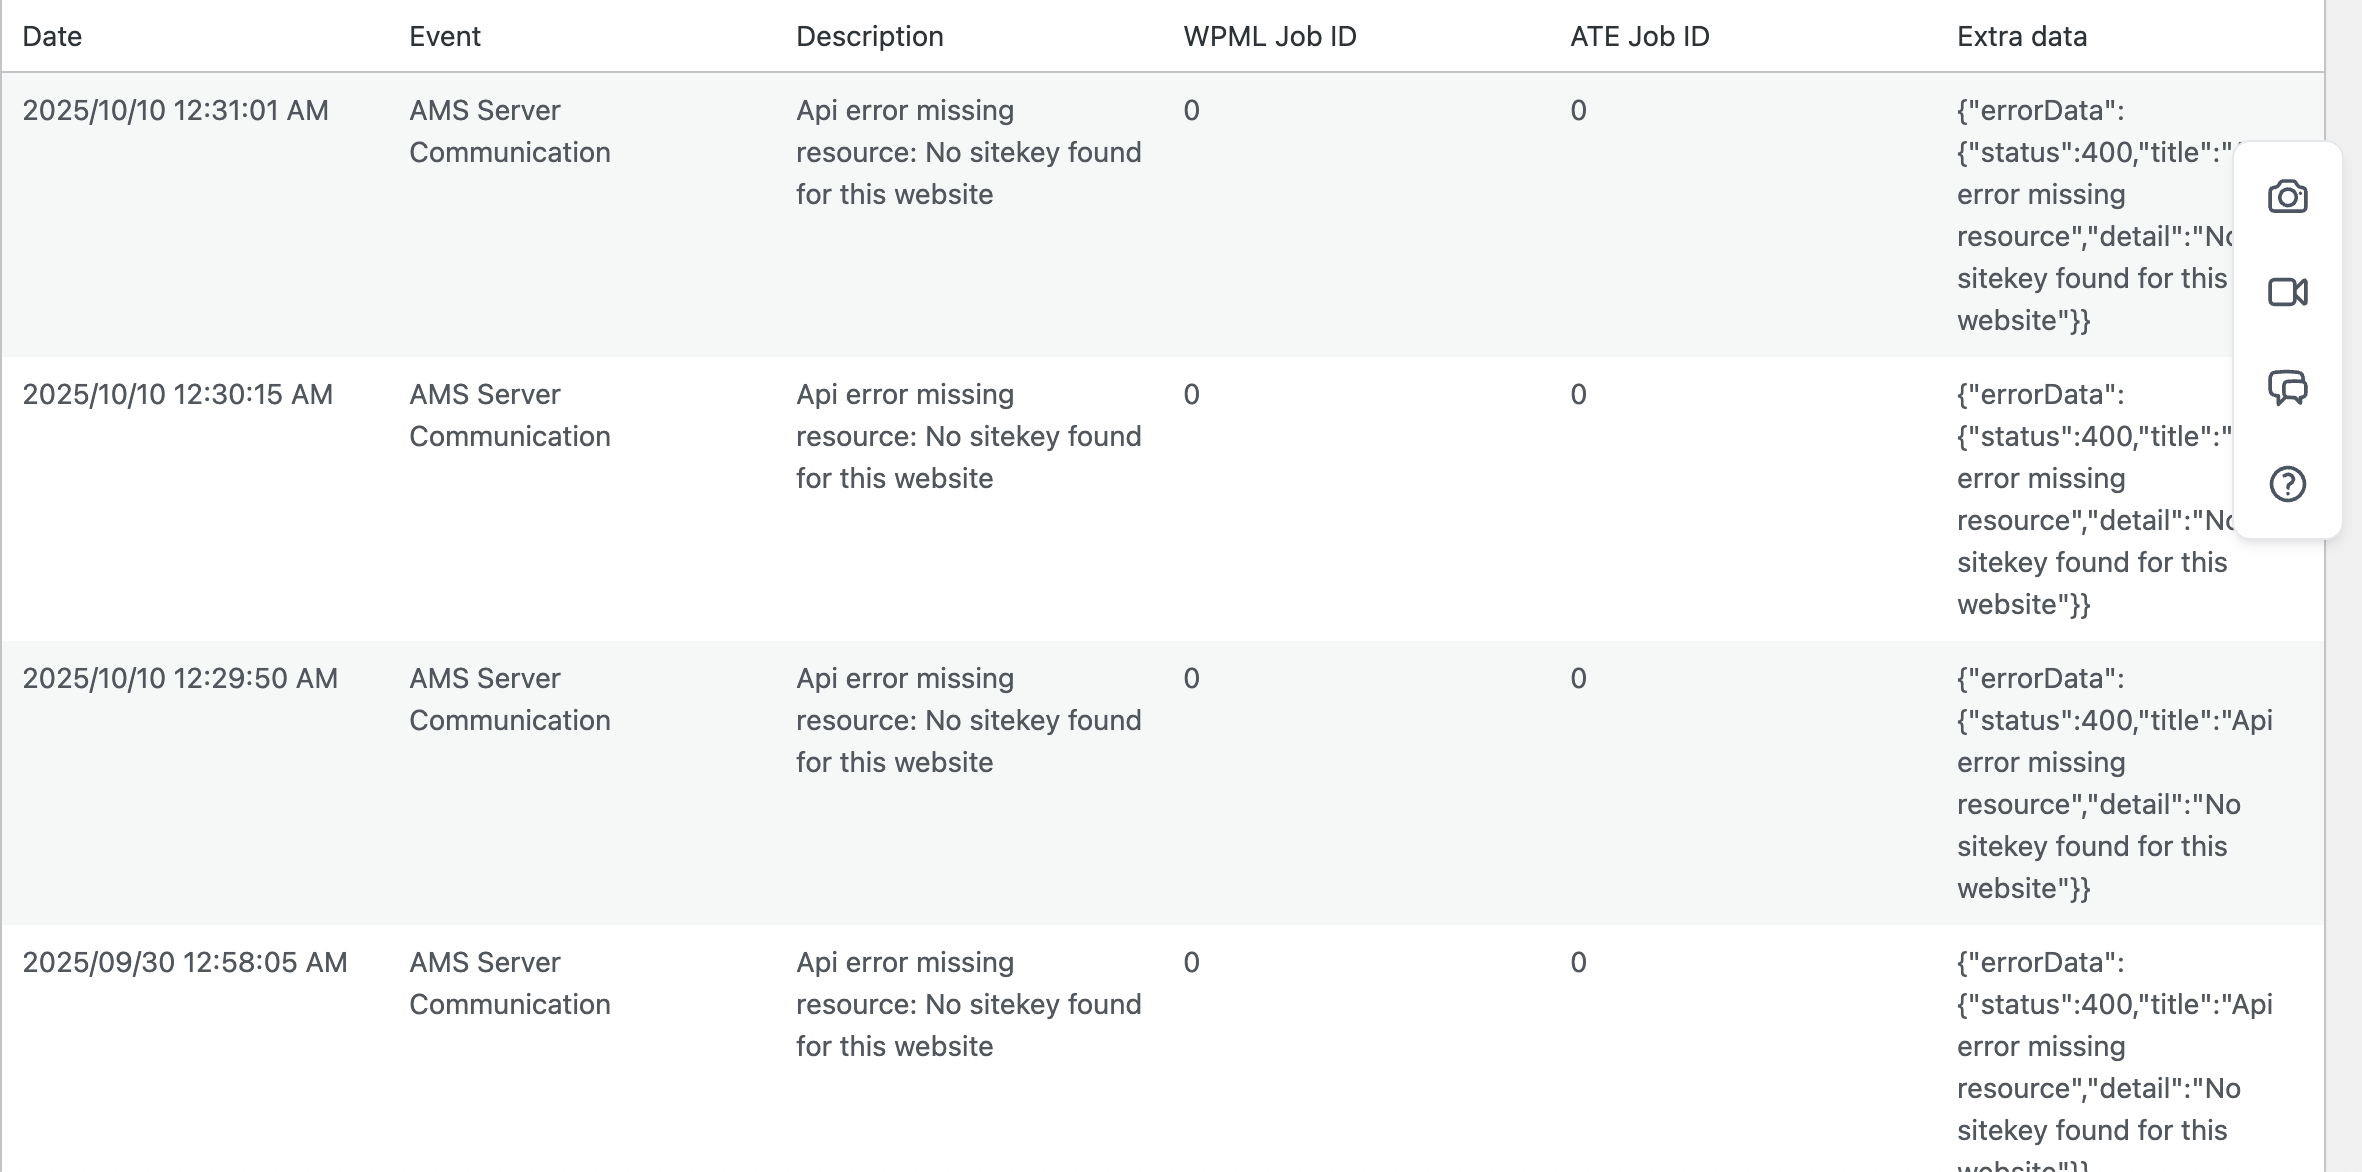Select the 2025/10/10 12:29:50 AM date cell

[x=180, y=679]
